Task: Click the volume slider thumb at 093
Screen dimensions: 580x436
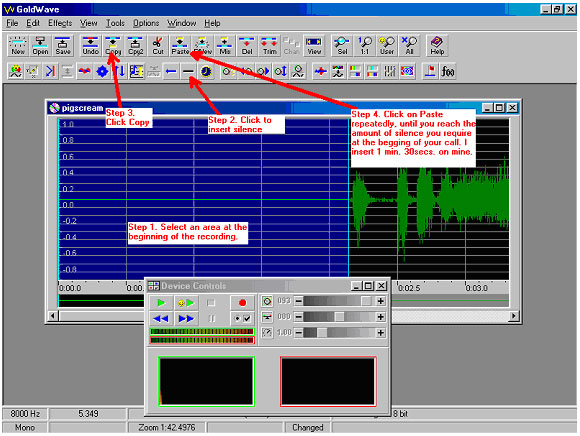Action: click(366, 301)
